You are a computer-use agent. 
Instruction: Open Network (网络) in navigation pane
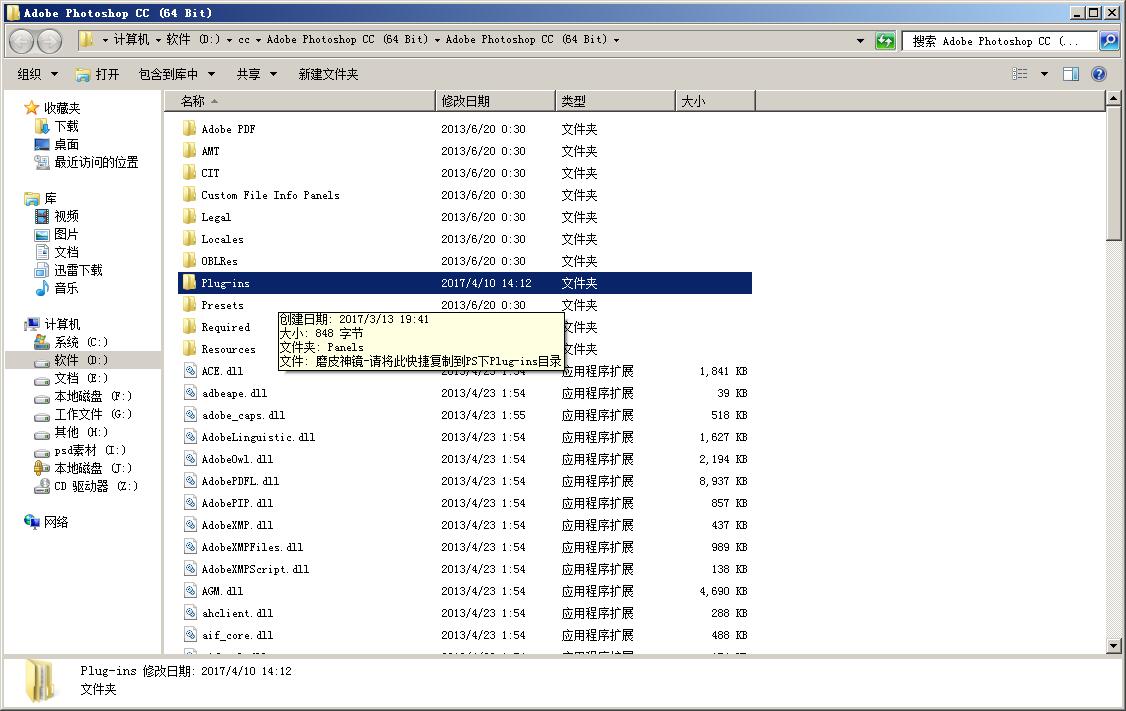pyautogui.click(x=56, y=522)
